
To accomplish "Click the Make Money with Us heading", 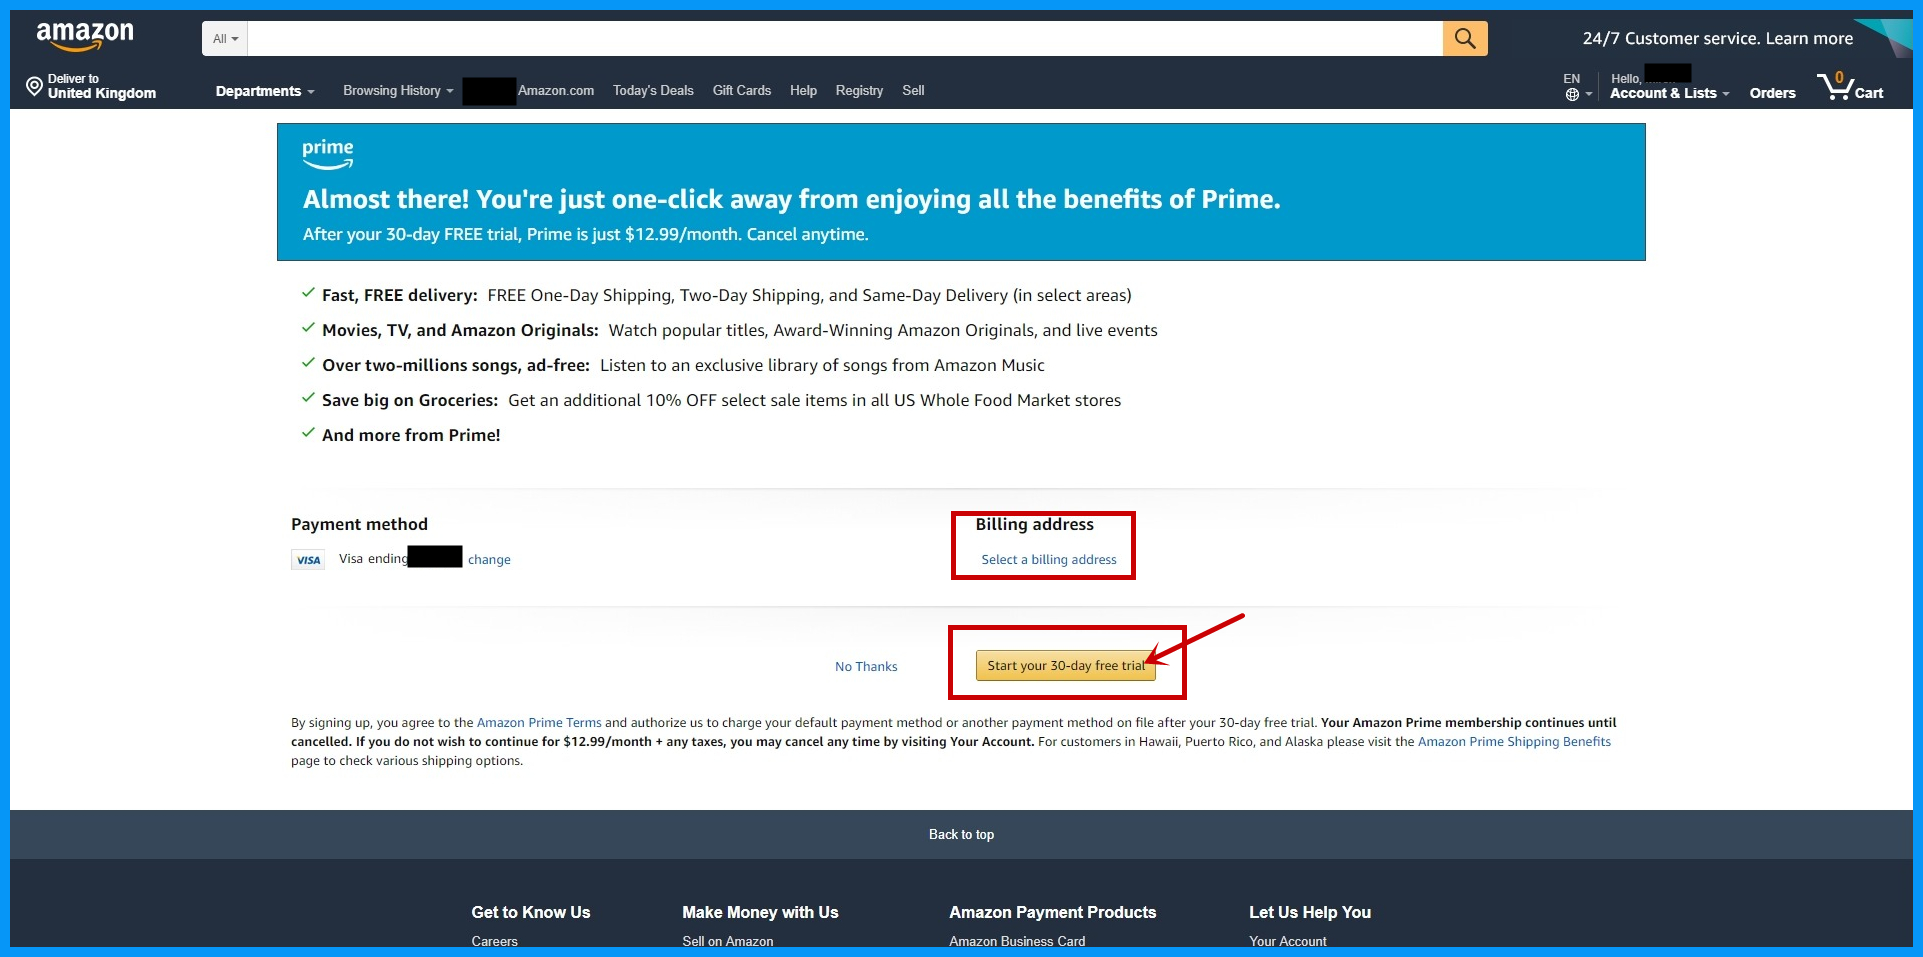I will click(x=760, y=912).
